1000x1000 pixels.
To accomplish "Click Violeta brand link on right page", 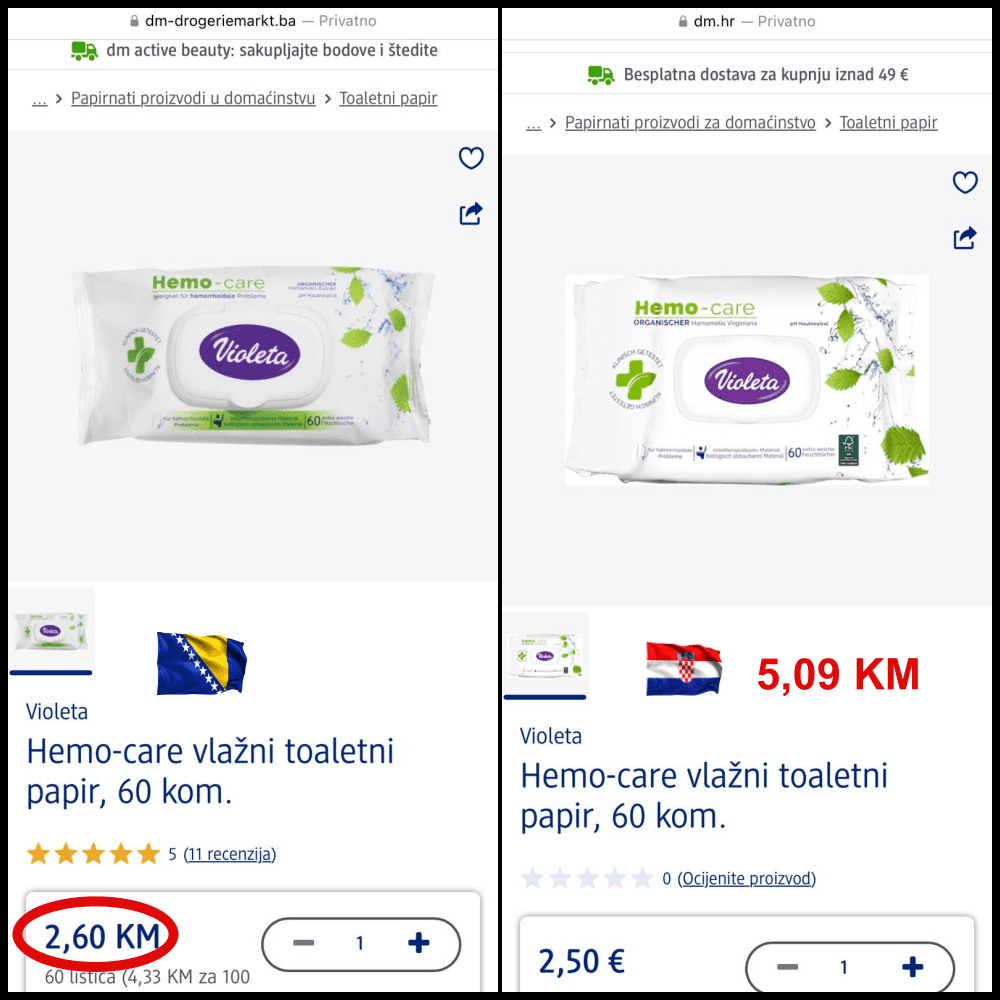I will click(550, 736).
